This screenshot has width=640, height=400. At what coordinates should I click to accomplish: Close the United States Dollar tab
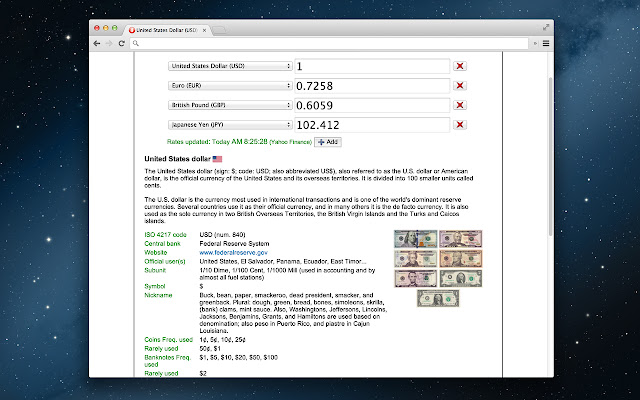point(204,30)
